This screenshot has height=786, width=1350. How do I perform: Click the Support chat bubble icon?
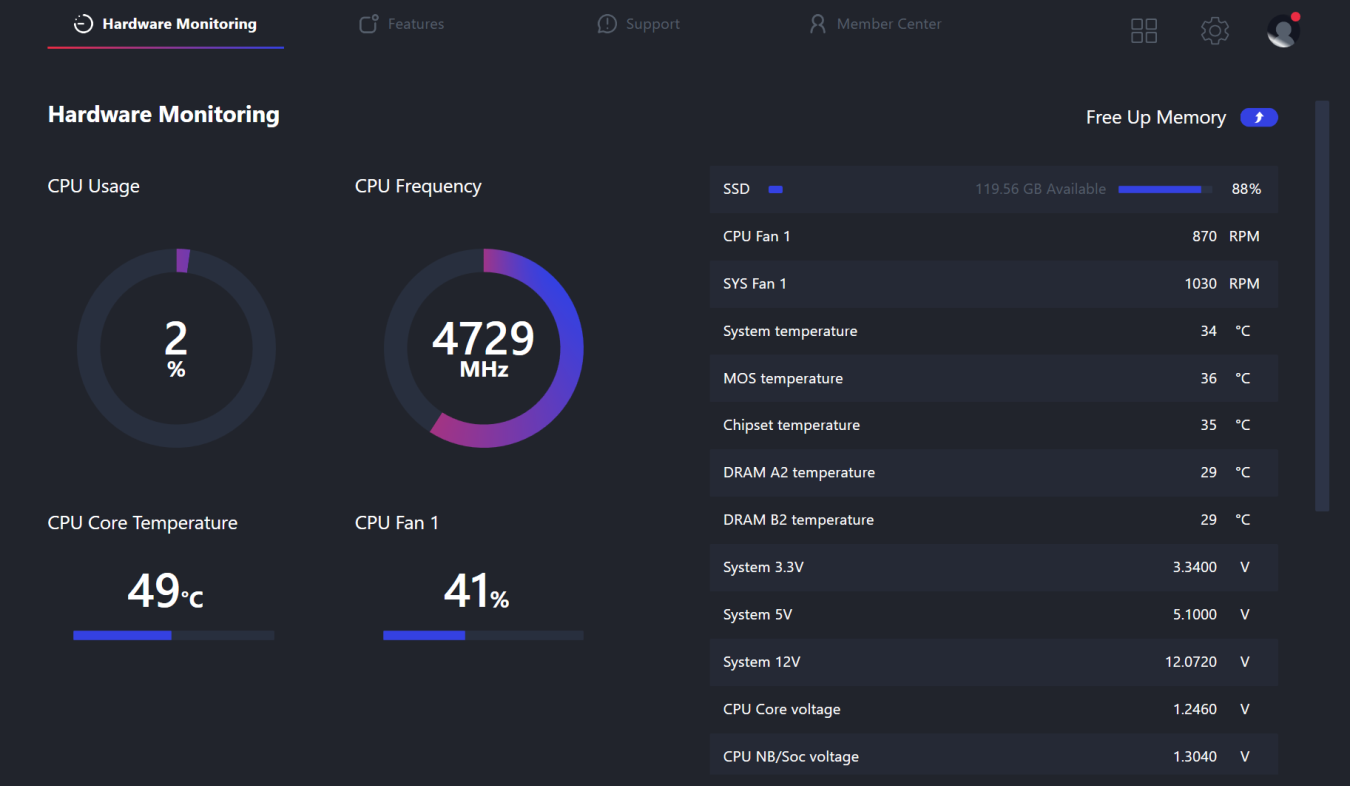607,24
